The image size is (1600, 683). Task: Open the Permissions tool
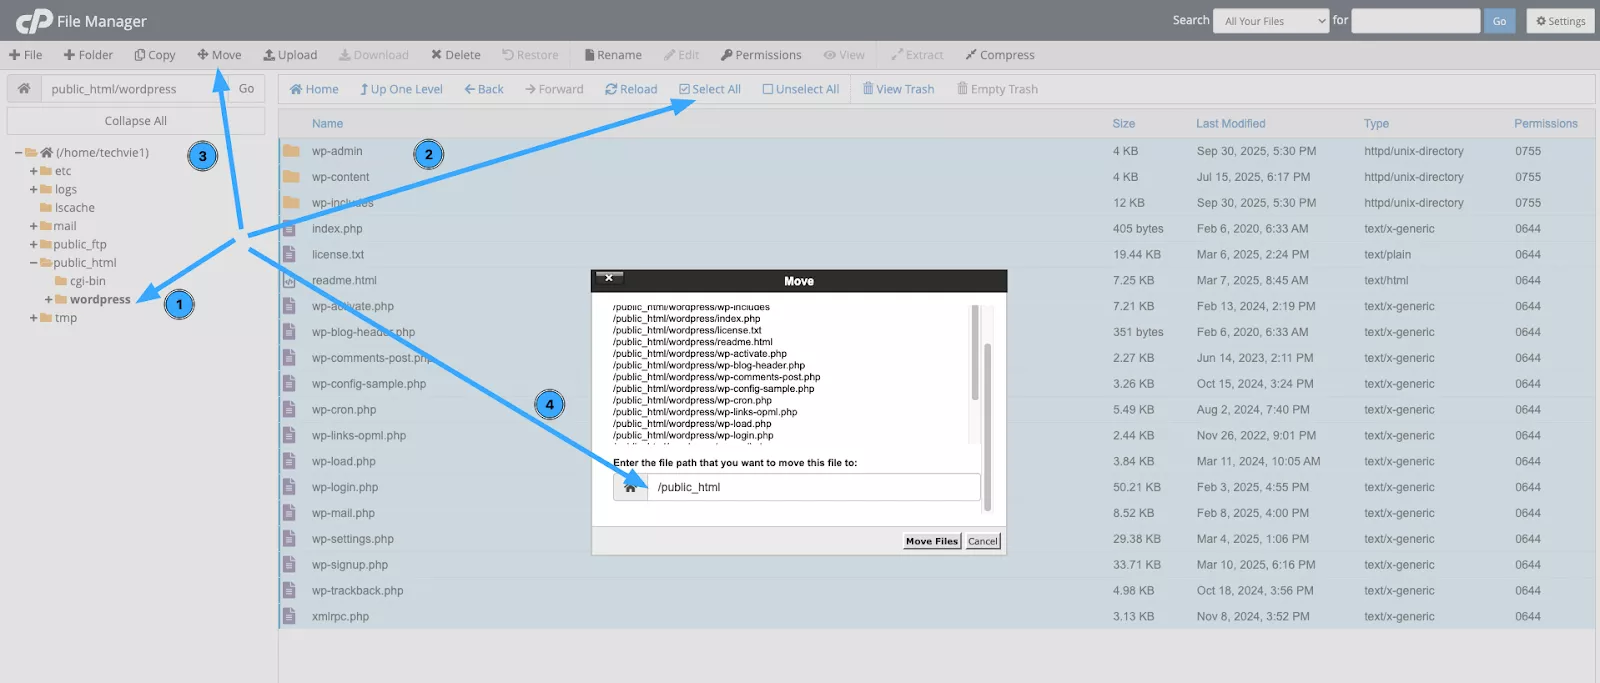click(727, 55)
